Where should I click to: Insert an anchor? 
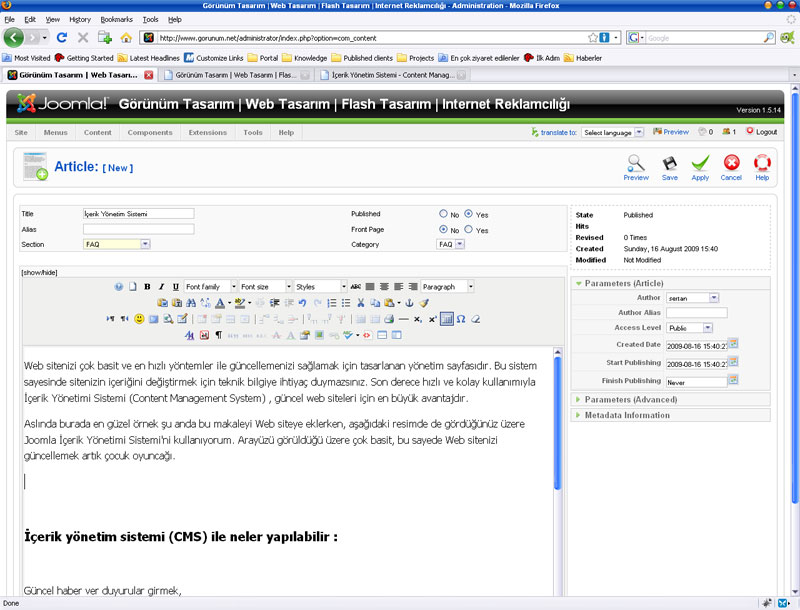(x=409, y=303)
